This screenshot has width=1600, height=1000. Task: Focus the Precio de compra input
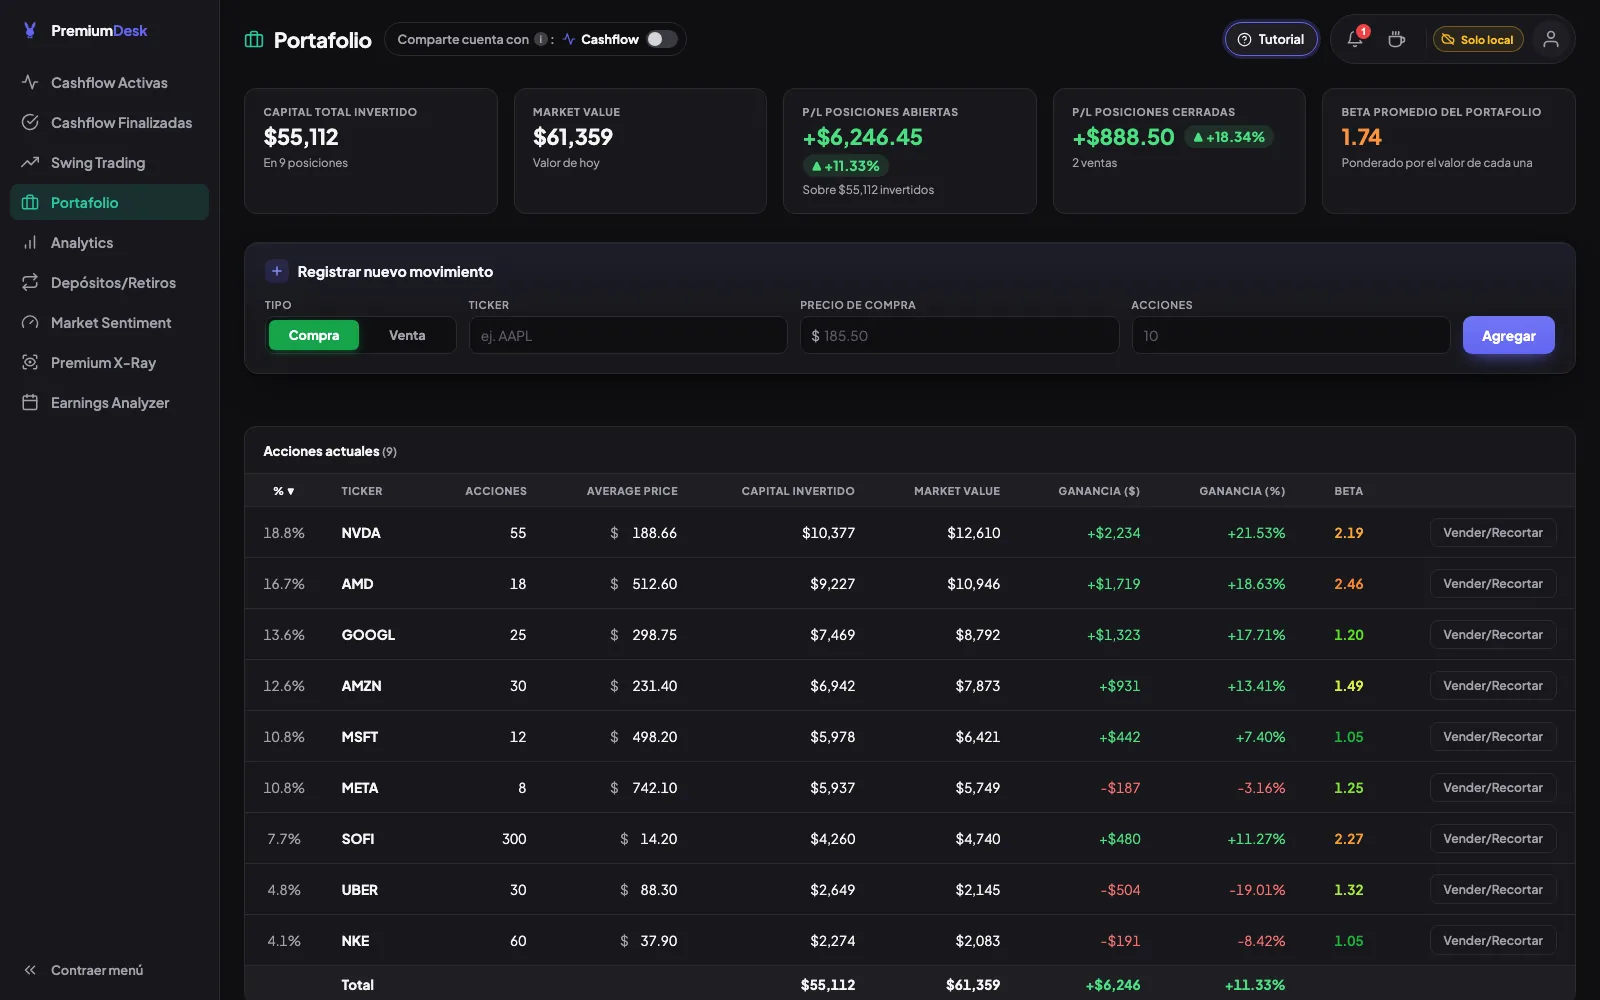pyautogui.click(x=959, y=335)
